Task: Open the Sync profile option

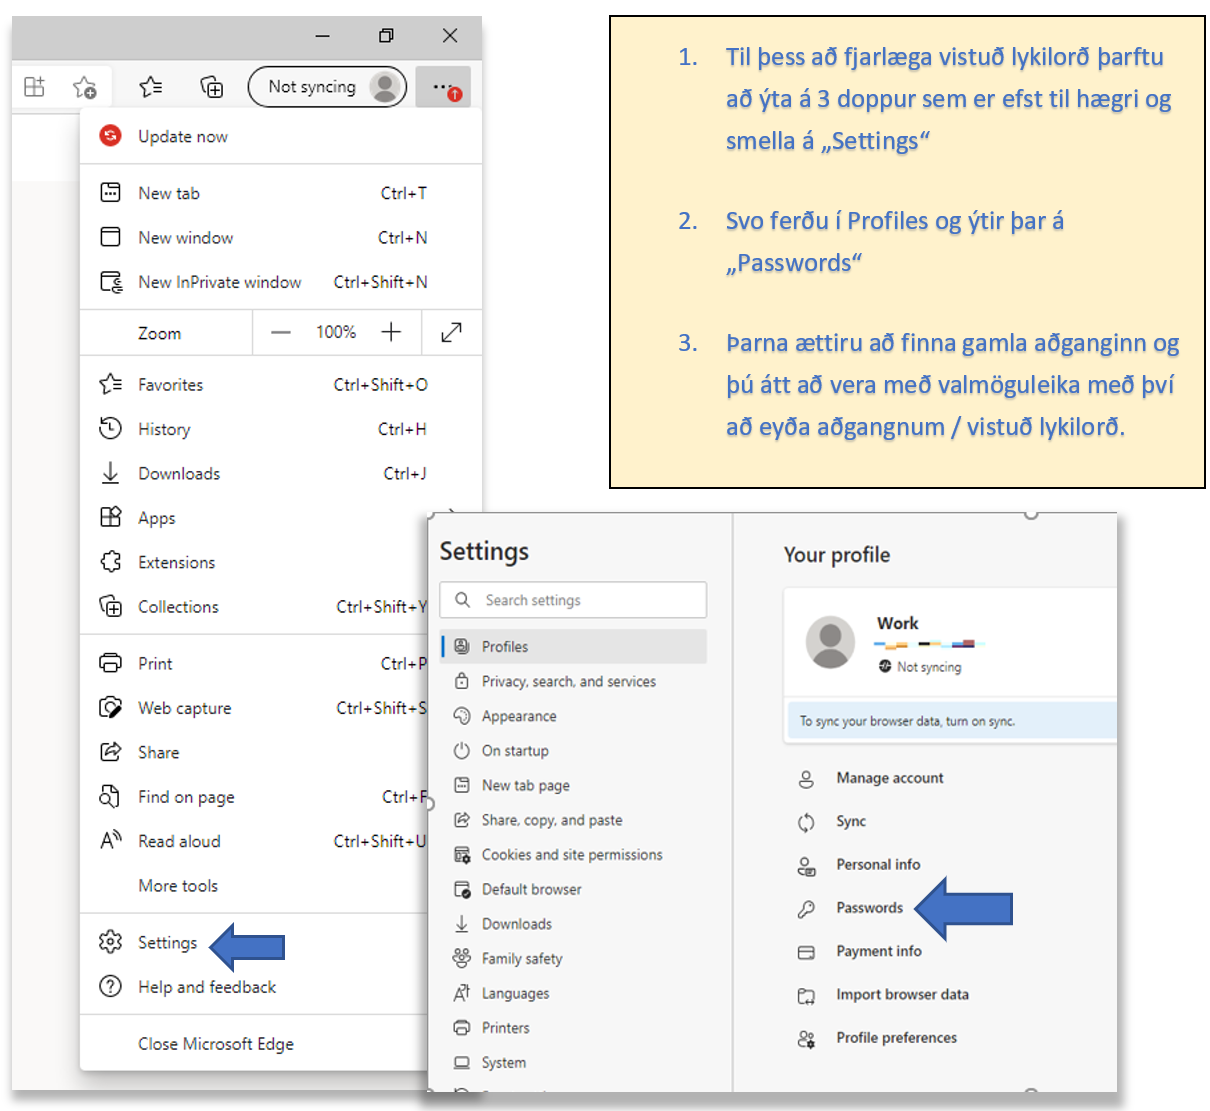Action: [x=851, y=821]
